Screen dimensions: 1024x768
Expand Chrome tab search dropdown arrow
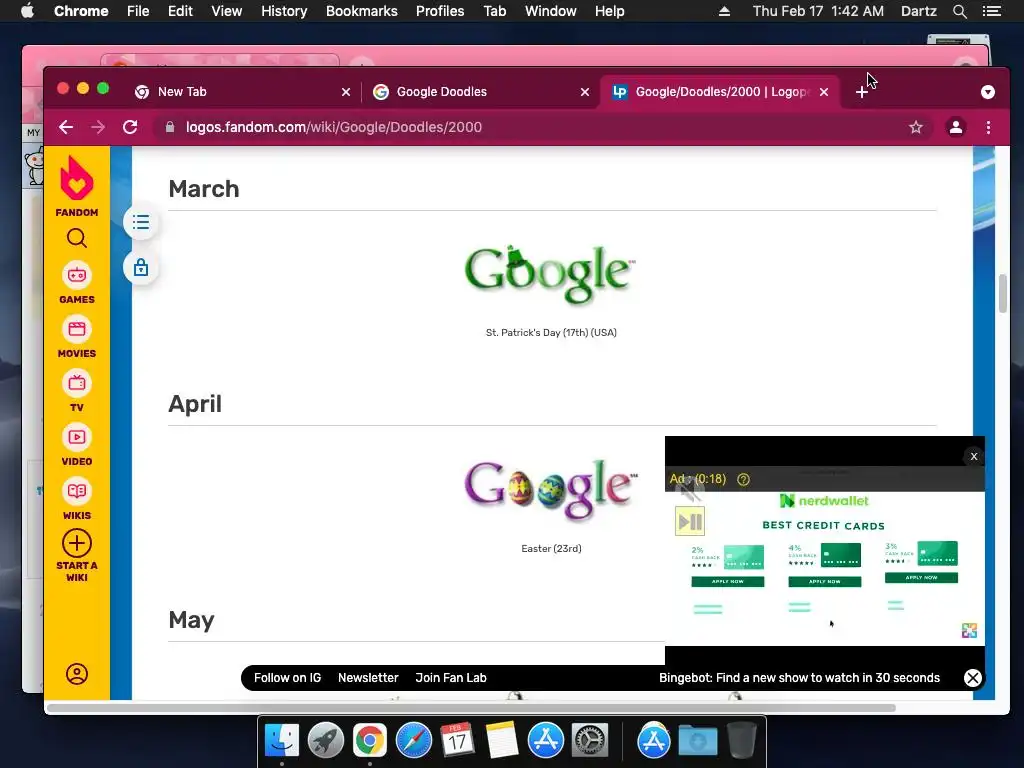click(x=987, y=92)
